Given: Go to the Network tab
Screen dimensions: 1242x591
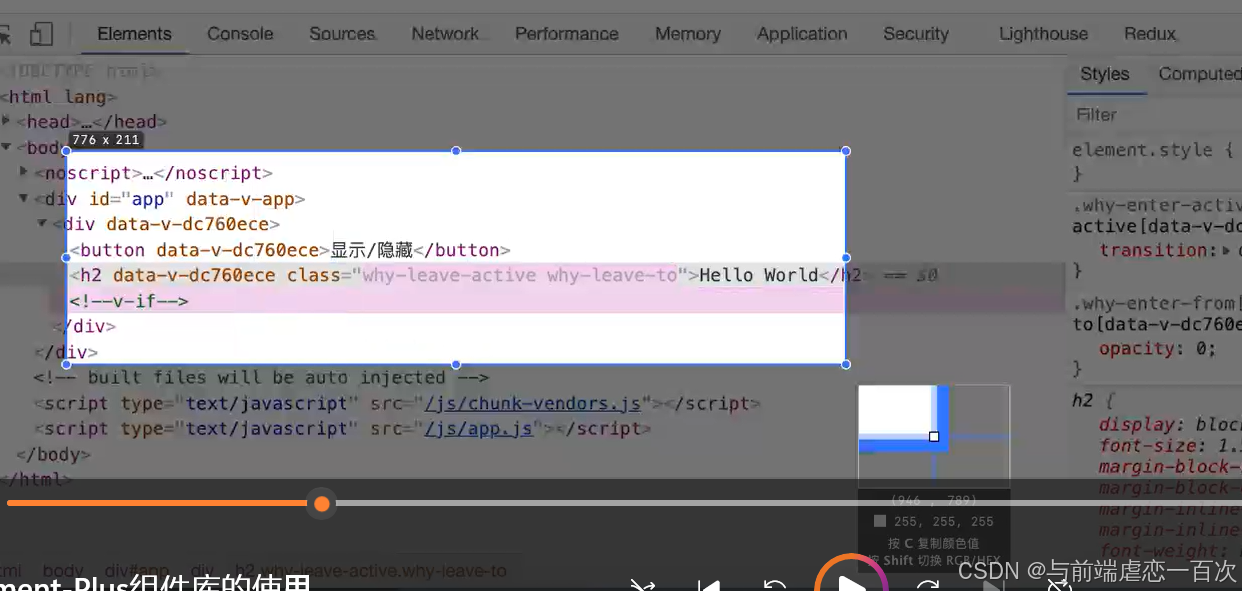Looking at the screenshot, I should pos(445,34).
